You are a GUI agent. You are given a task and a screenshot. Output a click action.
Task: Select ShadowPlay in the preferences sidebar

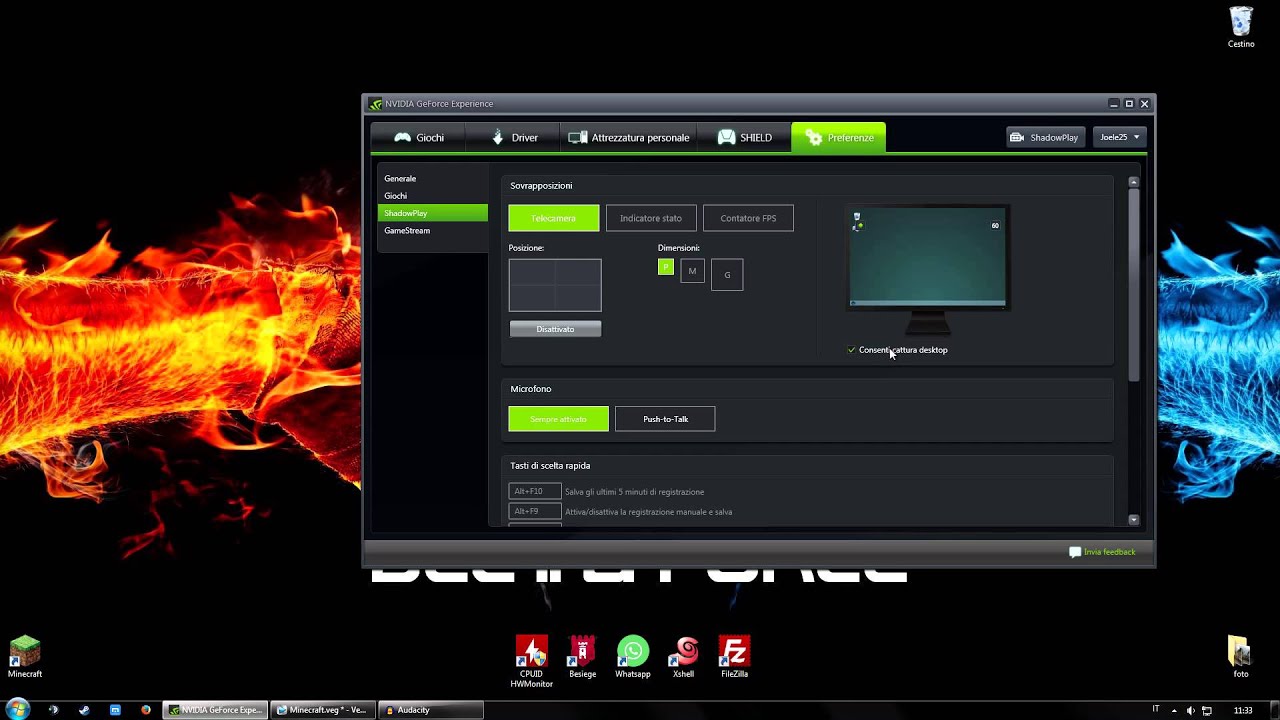tap(433, 213)
